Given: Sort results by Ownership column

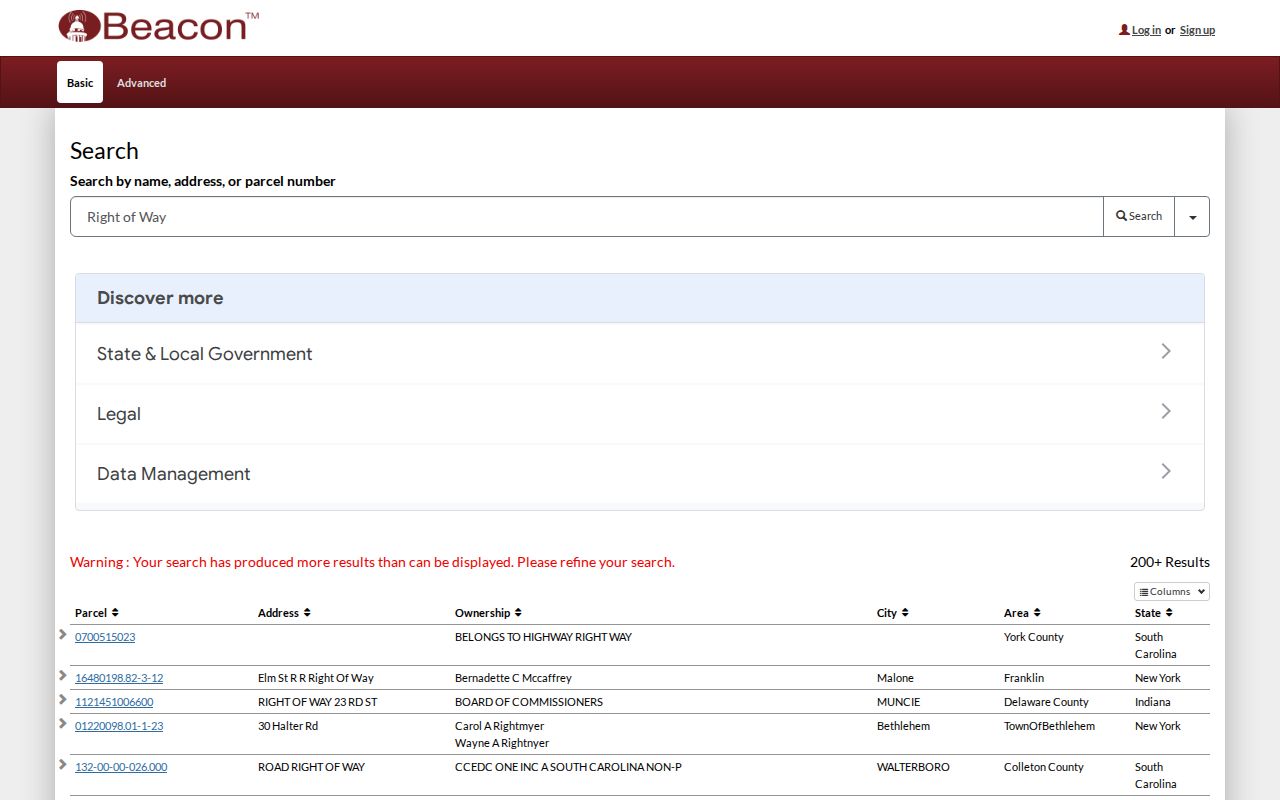Looking at the screenshot, I should pyautogui.click(x=488, y=613).
